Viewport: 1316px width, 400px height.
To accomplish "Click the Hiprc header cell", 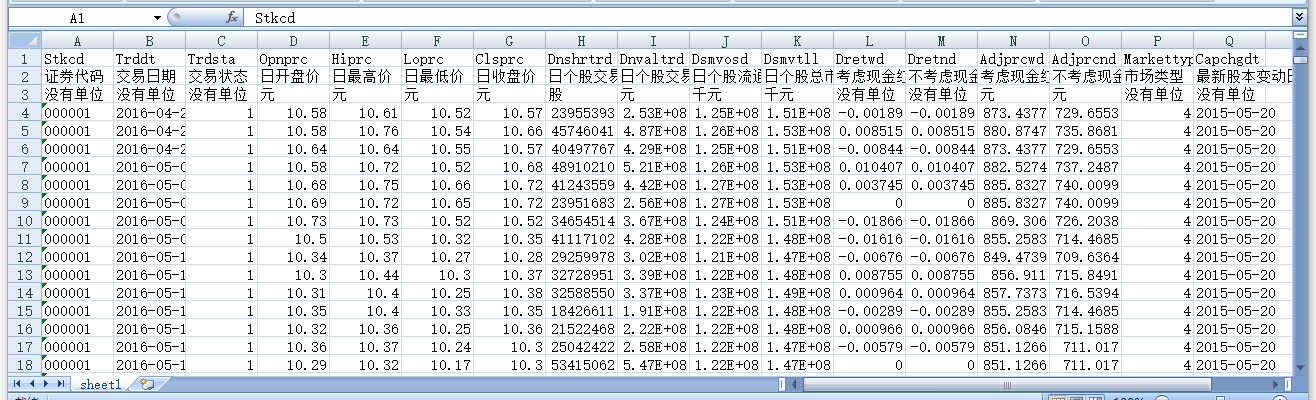I will pyautogui.click(x=365, y=58).
